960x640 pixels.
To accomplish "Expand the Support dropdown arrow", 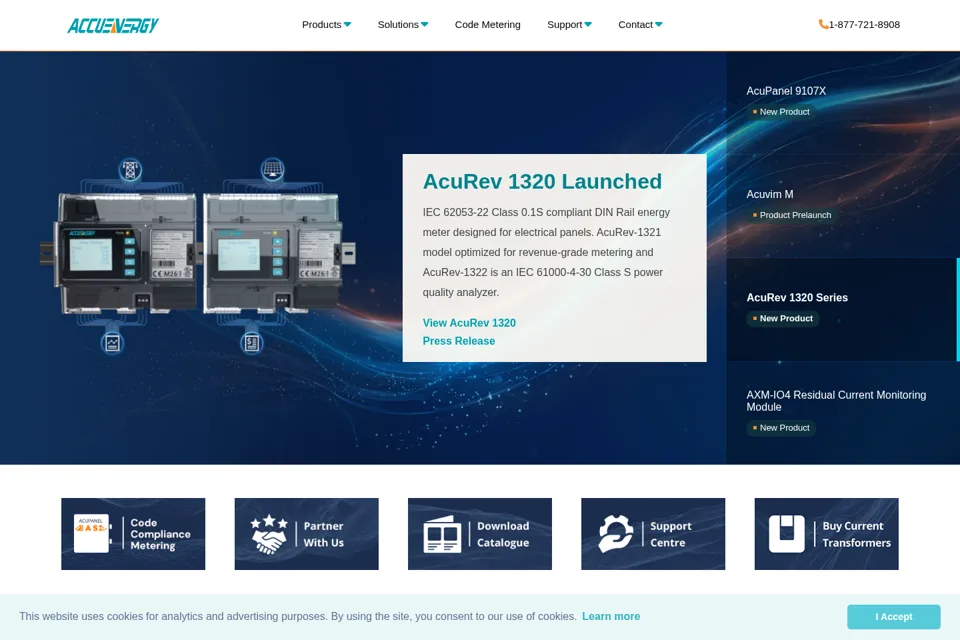I will click(x=588, y=24).
